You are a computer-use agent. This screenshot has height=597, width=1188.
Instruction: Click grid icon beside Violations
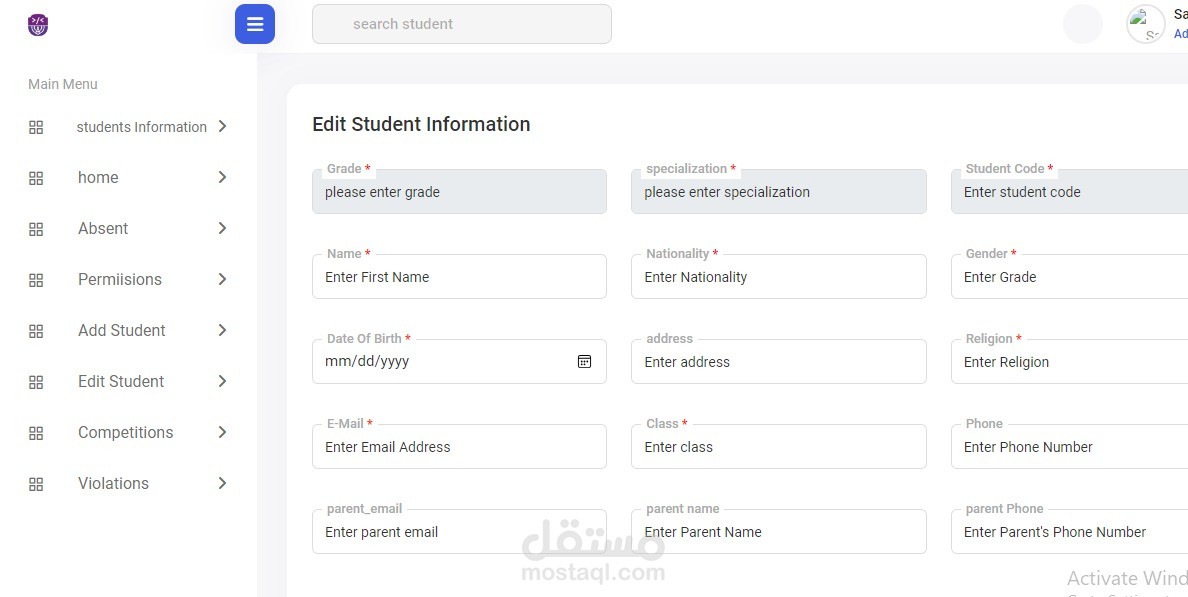(x=36, y=484)
